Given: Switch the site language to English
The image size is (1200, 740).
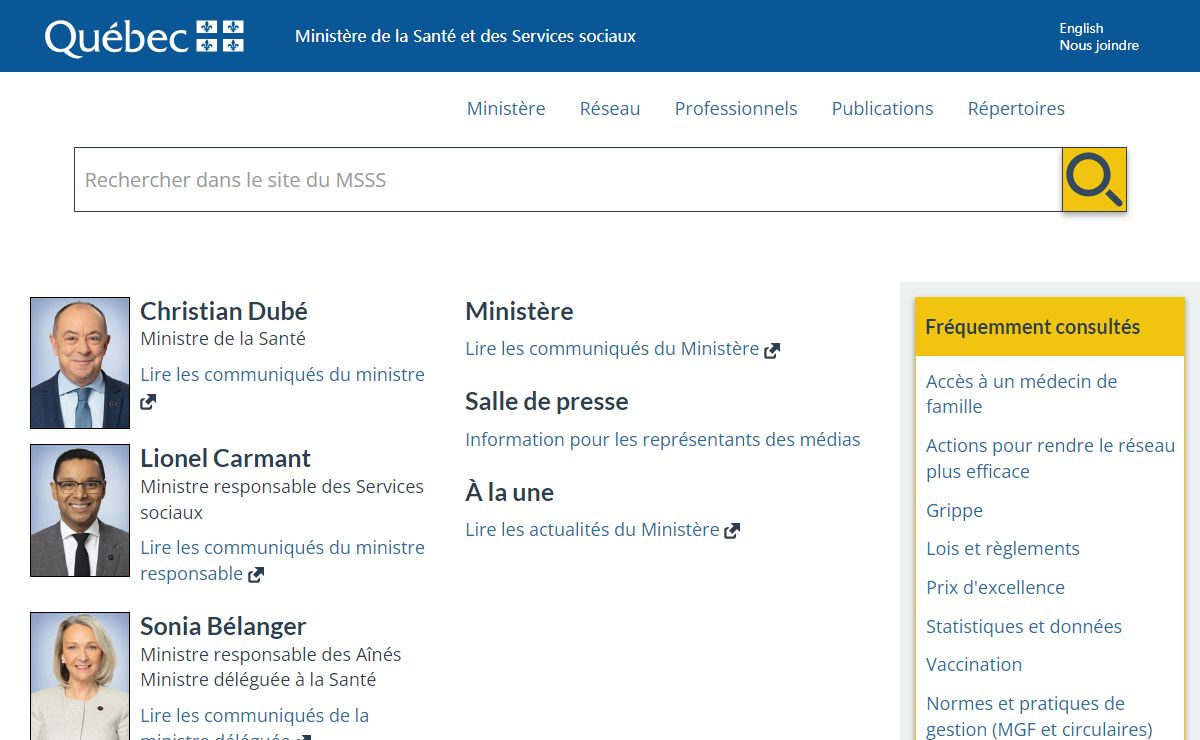Looking at the screenshot, I should (1081, 28).
